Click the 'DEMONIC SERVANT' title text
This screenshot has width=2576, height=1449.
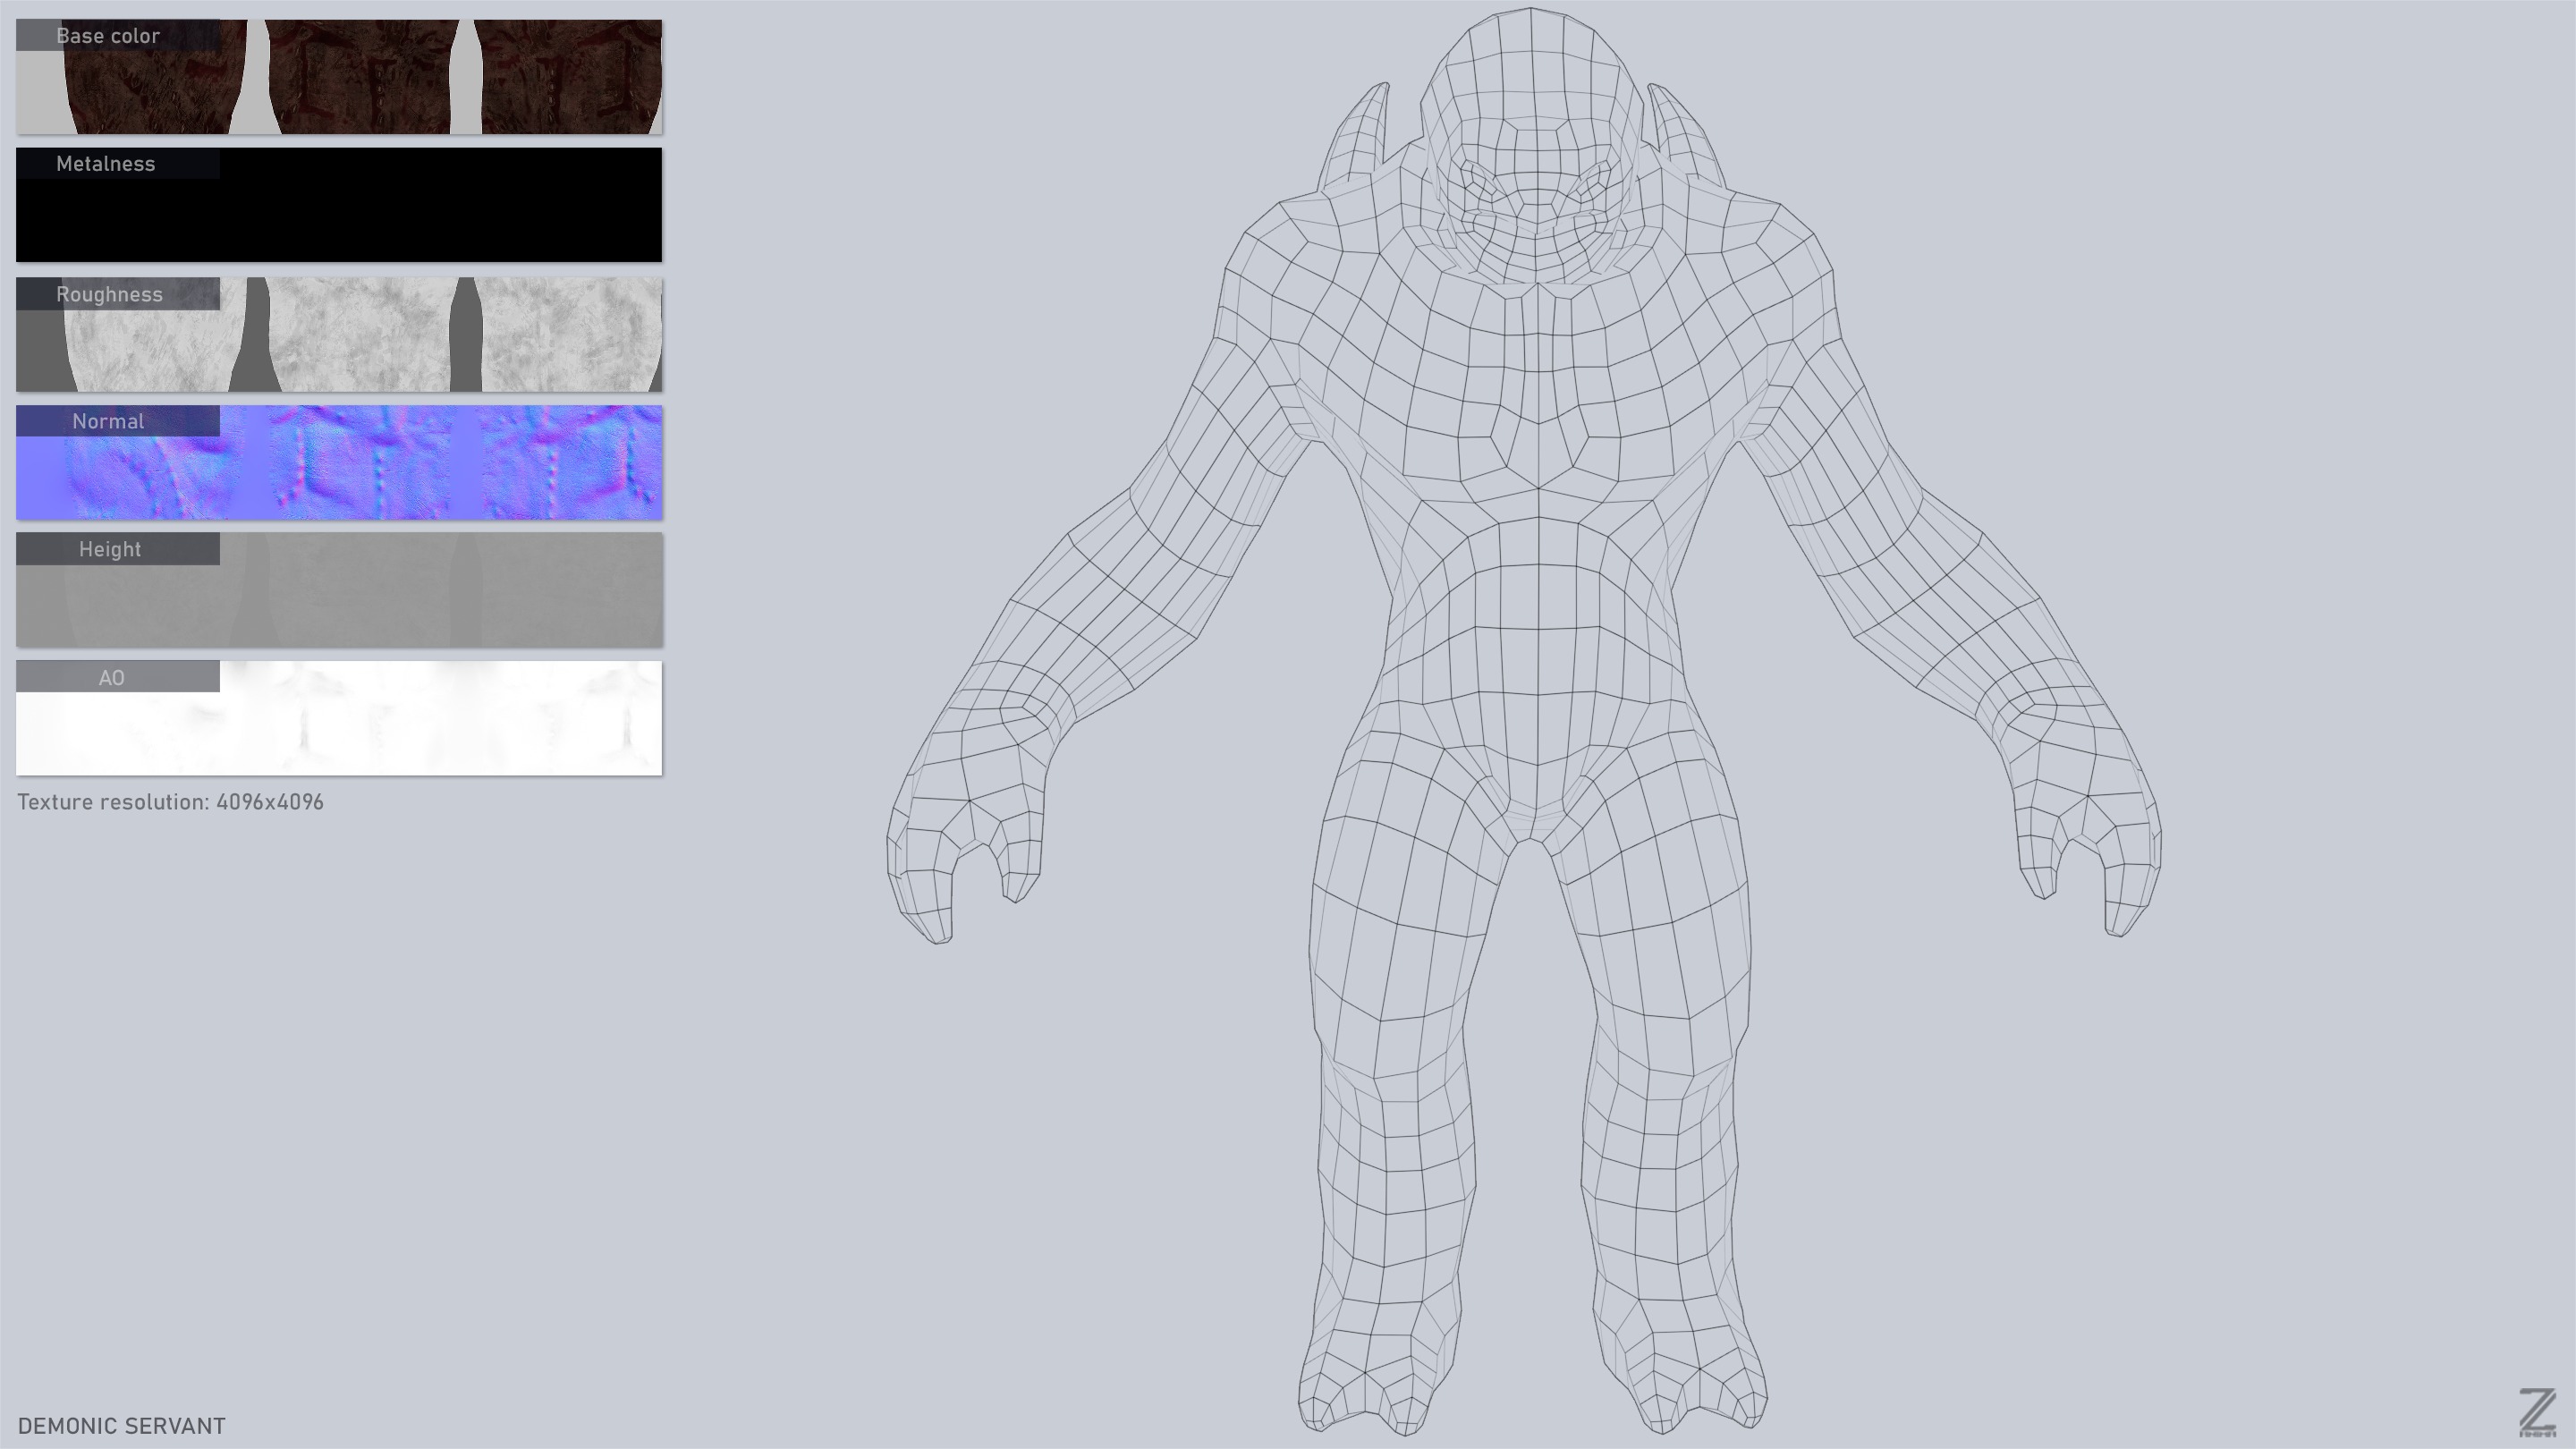[x=122, y=1426]
